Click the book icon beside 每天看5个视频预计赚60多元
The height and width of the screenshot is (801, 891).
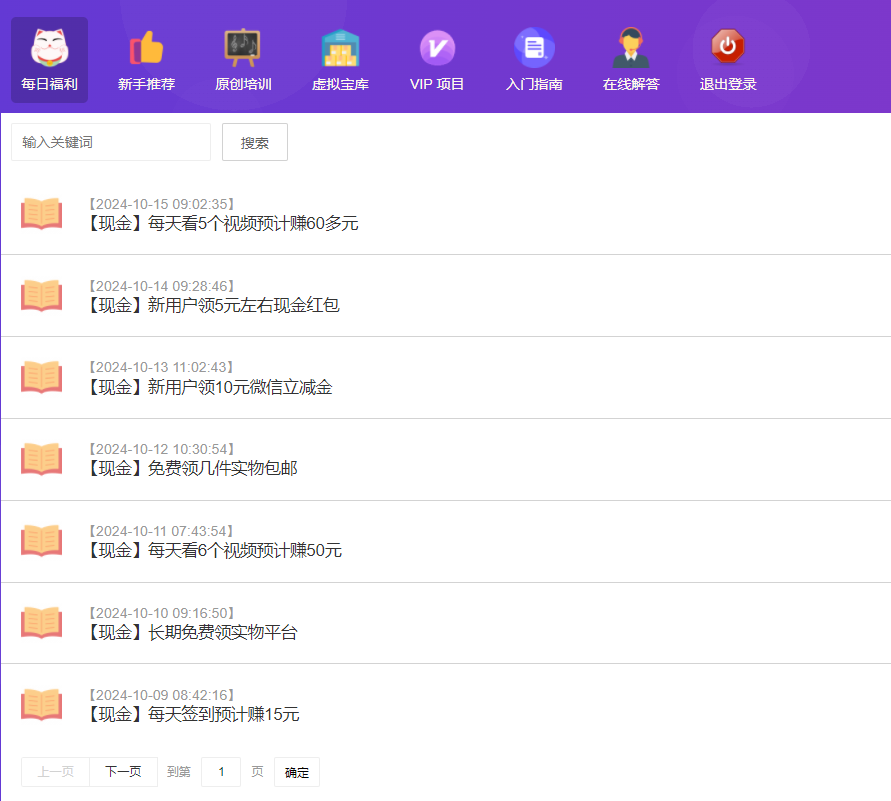[x=41, y=213]
